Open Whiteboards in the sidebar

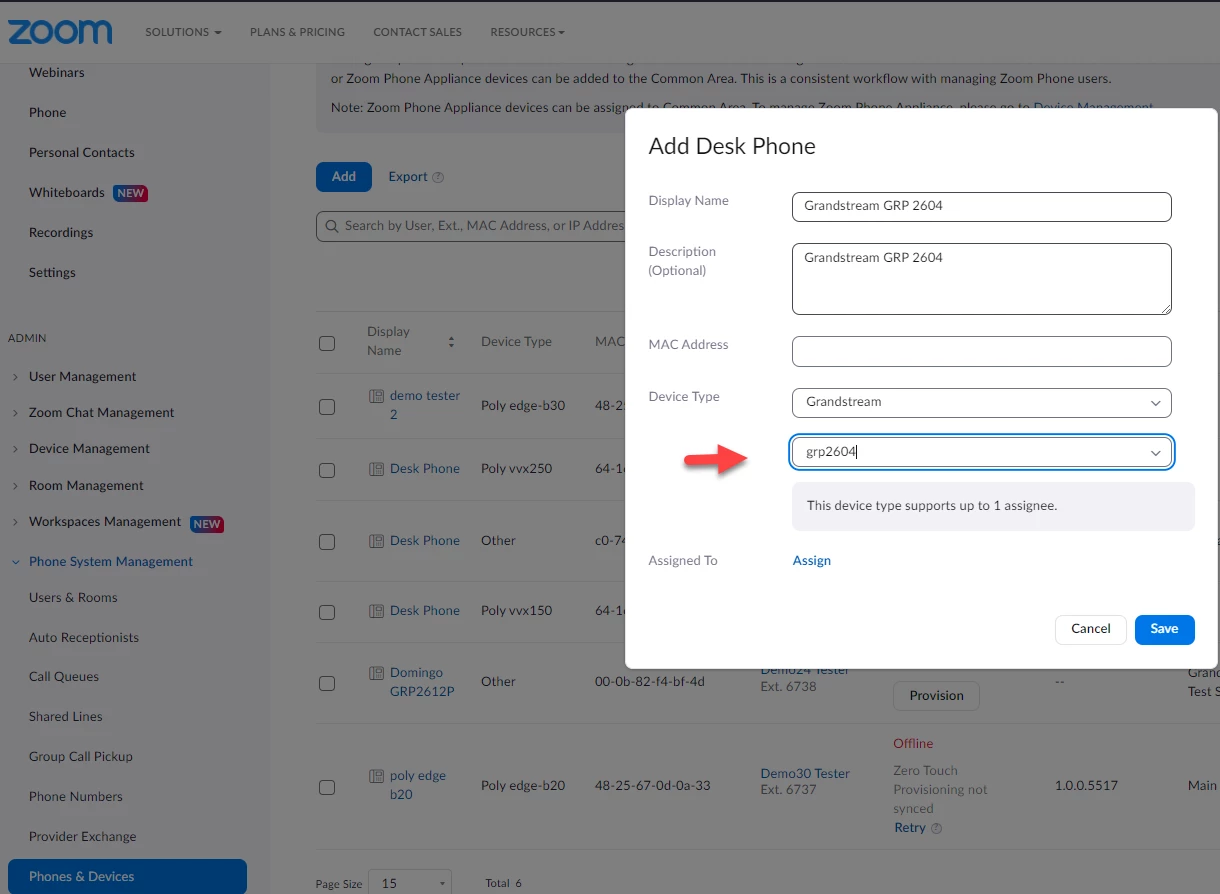(67, 193)
